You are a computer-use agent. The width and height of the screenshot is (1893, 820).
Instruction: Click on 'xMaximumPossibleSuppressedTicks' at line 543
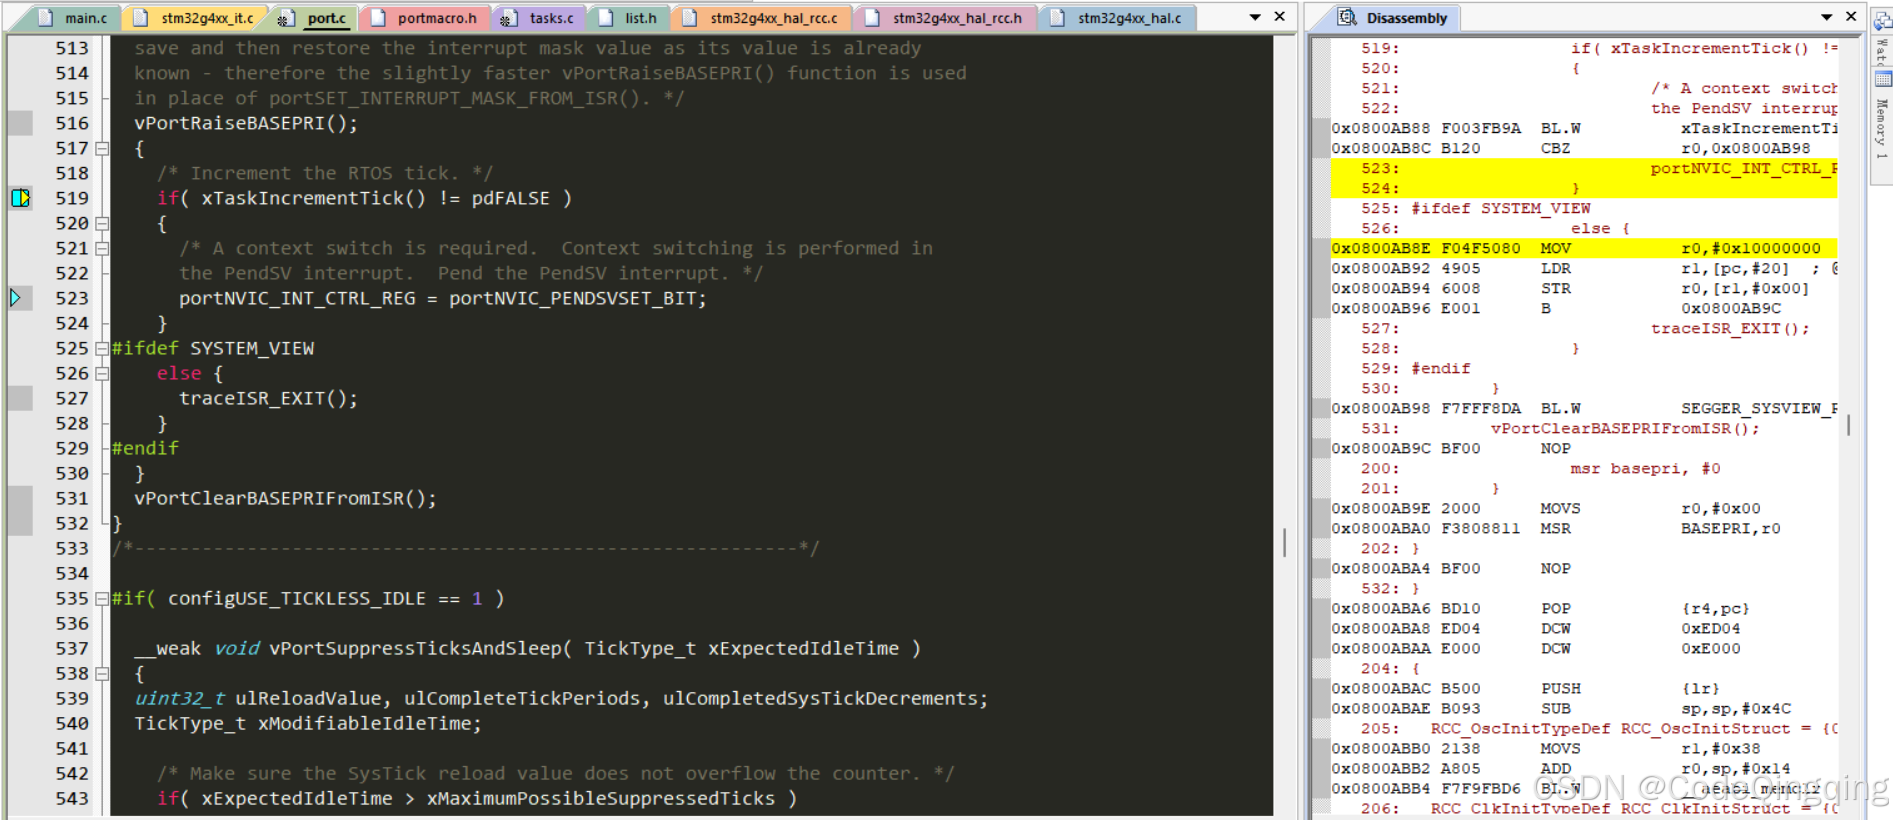coord(601,798)
